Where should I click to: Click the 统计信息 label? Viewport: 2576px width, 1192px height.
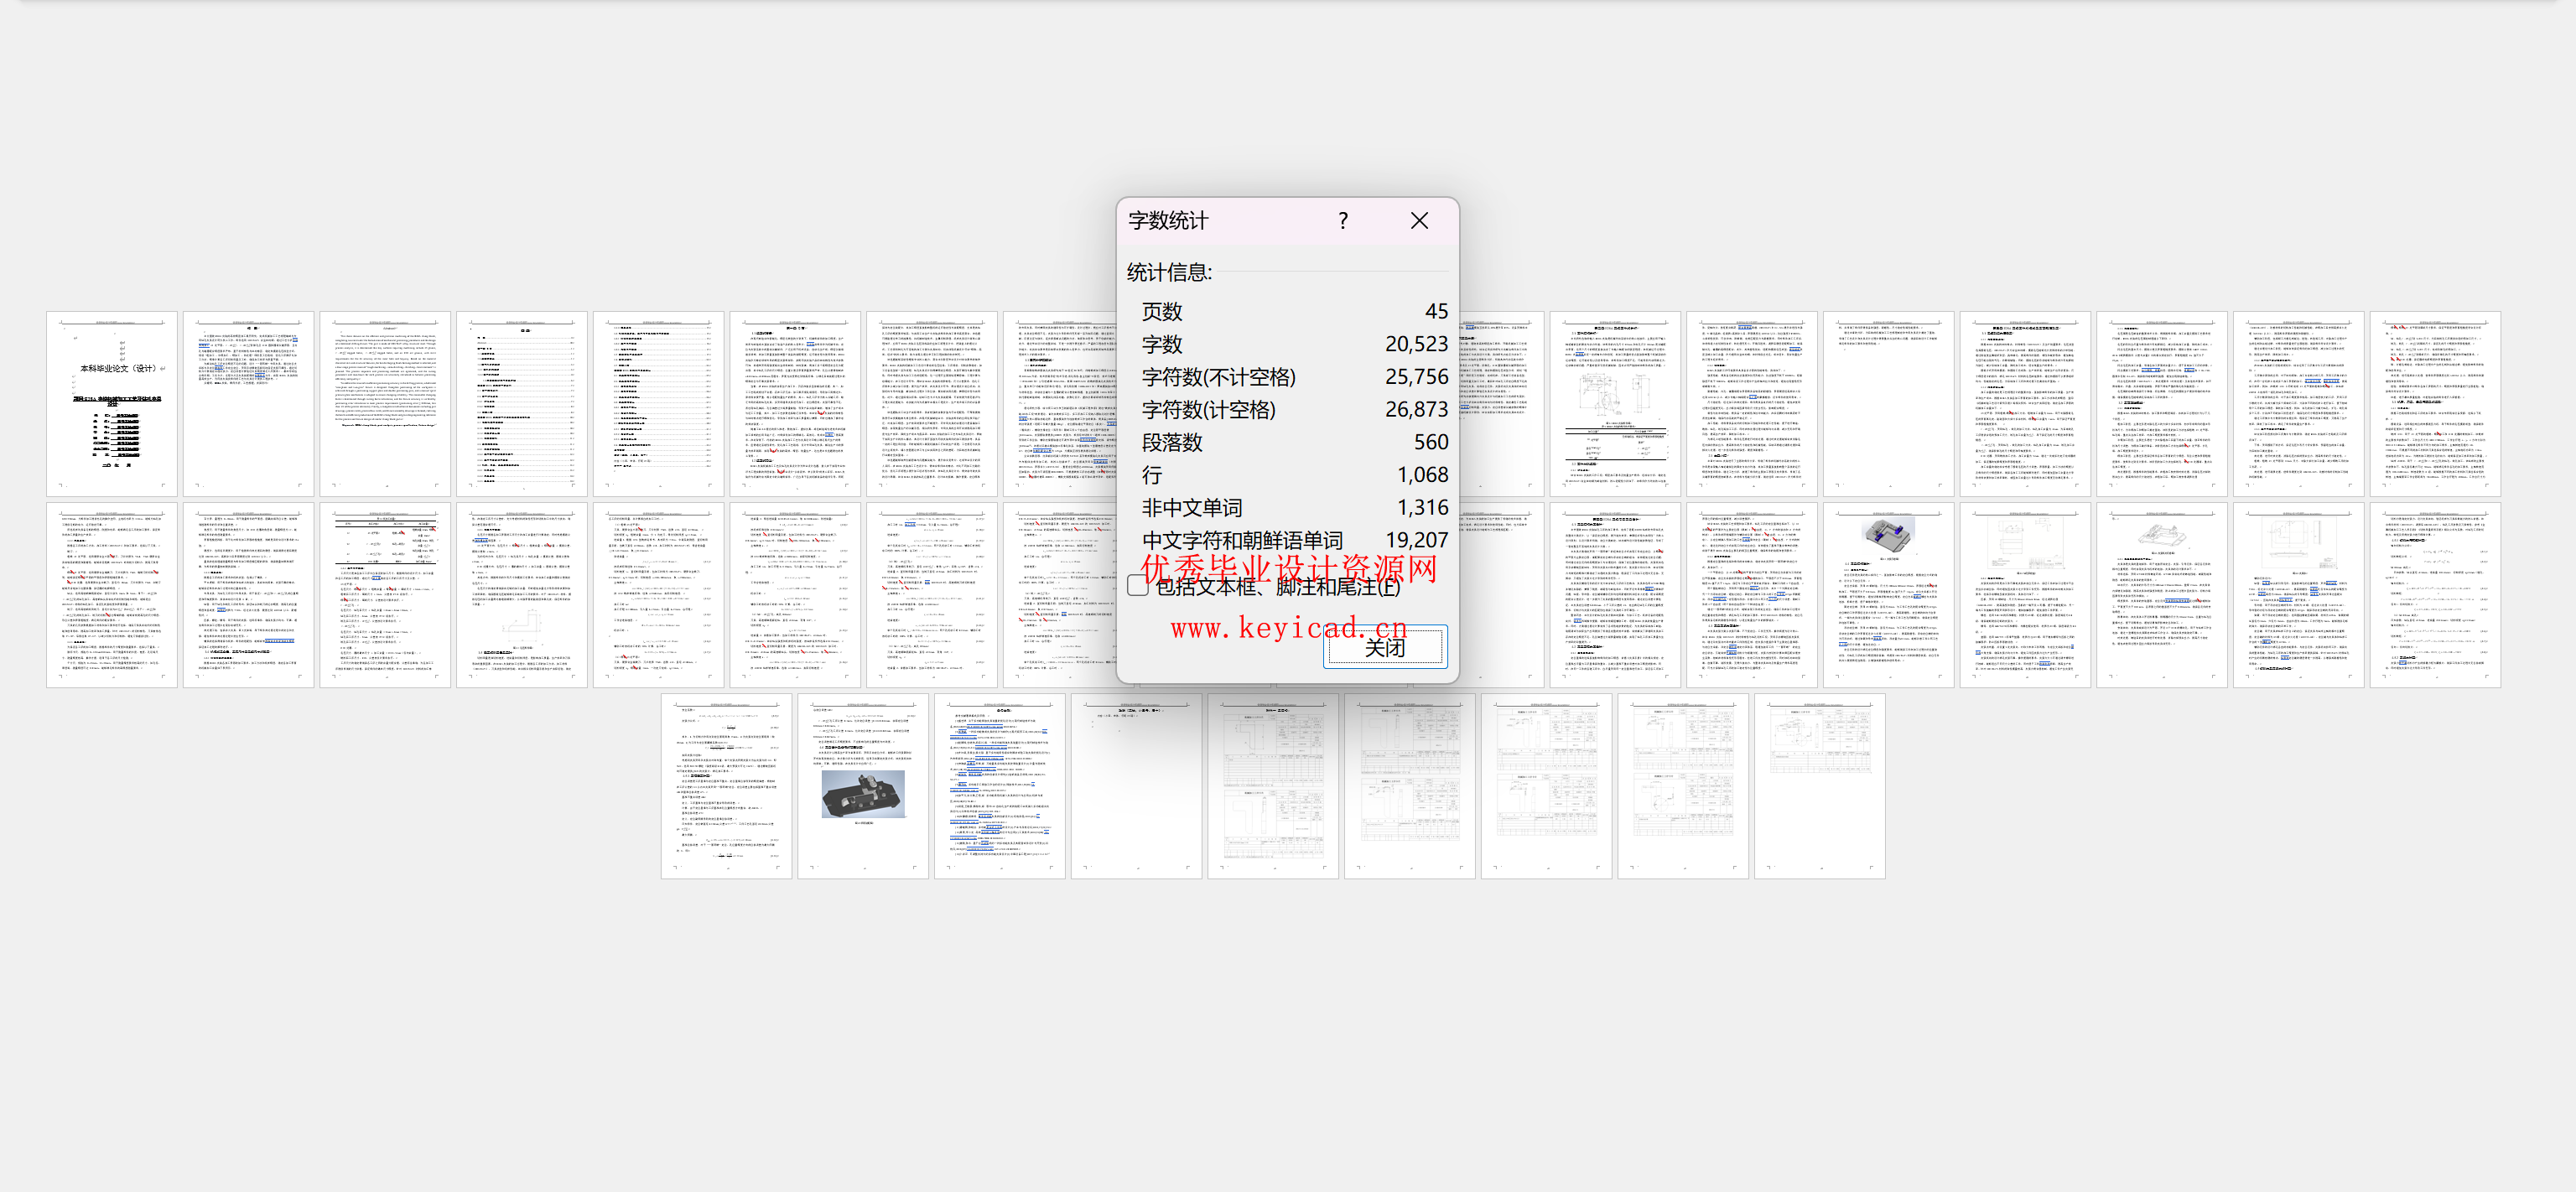tap(1169, 272)
